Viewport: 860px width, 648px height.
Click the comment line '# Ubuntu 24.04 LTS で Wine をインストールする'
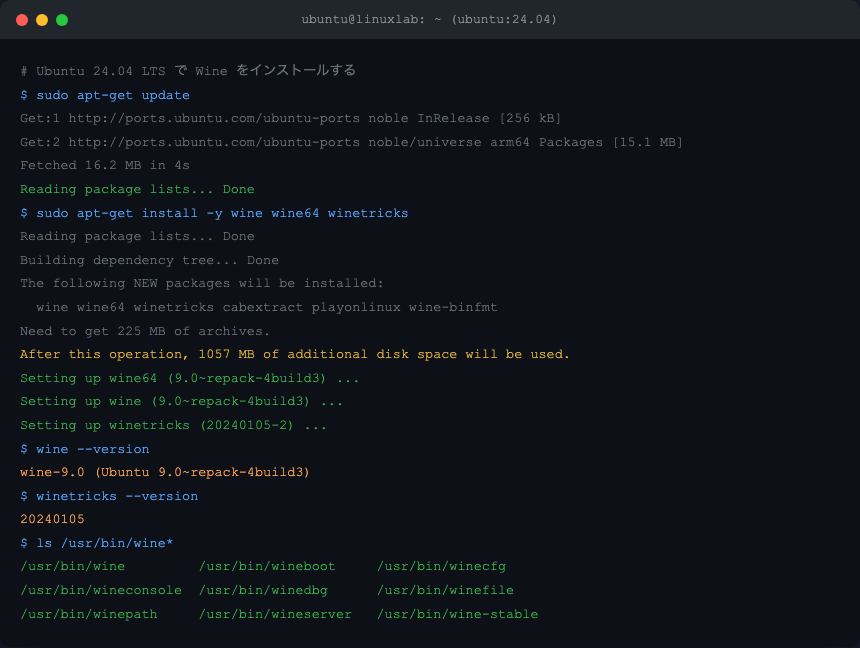pos(188,71)
